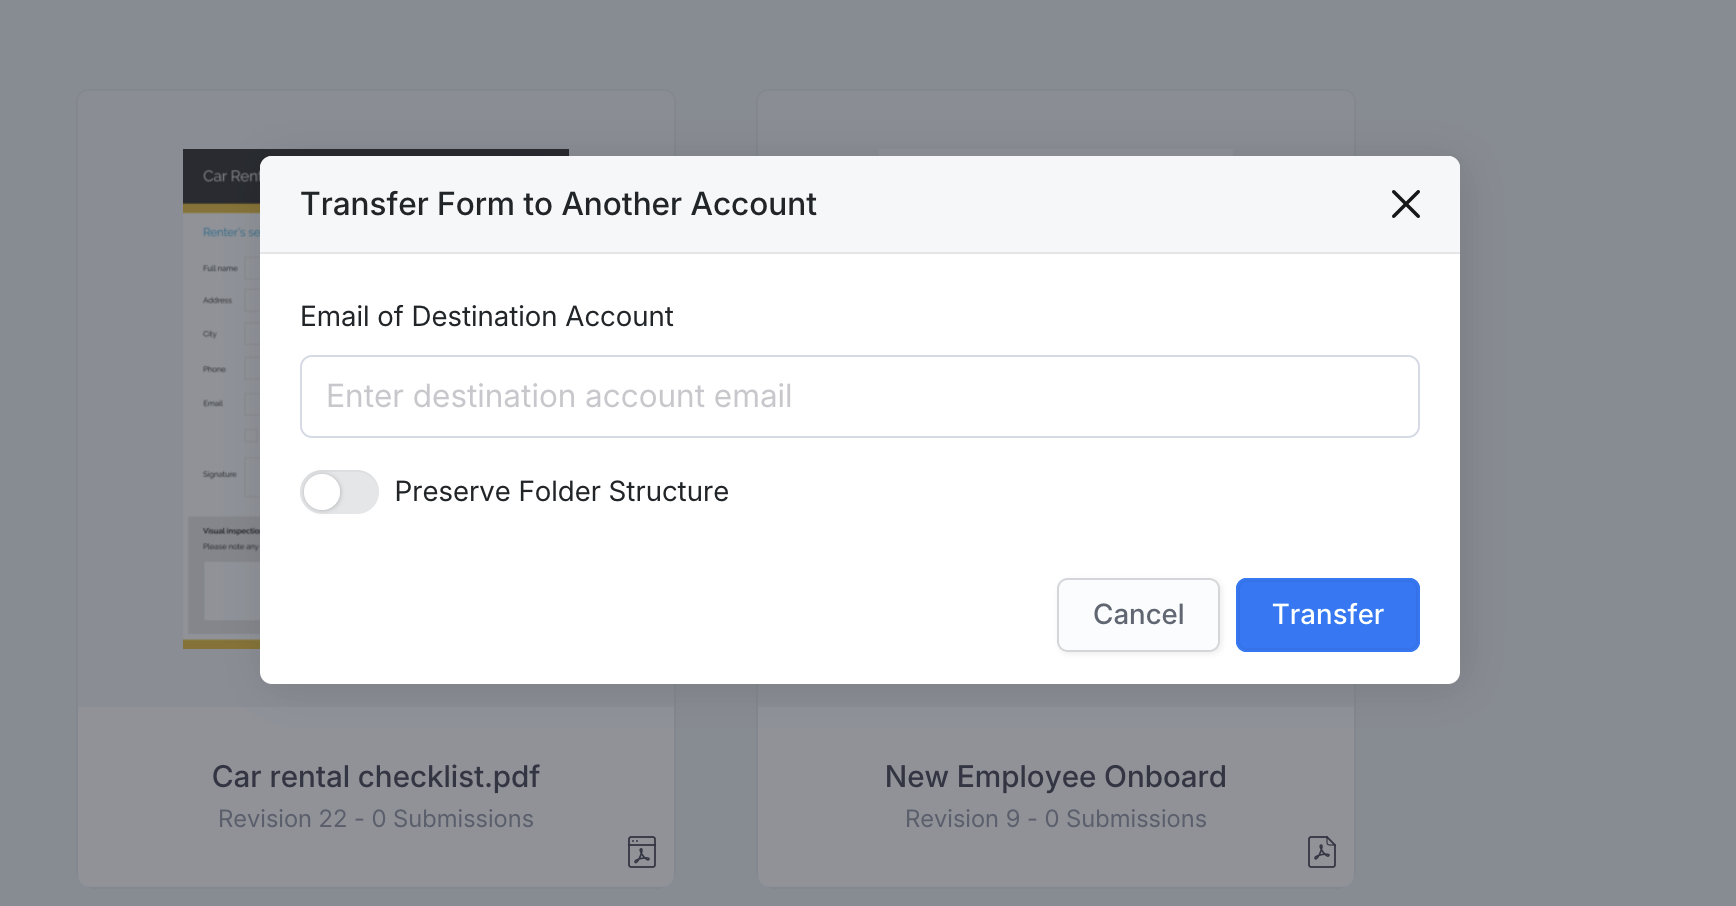Focus the destination account email field
Screen dimensions: 1736x906
(x=859, y=396)
